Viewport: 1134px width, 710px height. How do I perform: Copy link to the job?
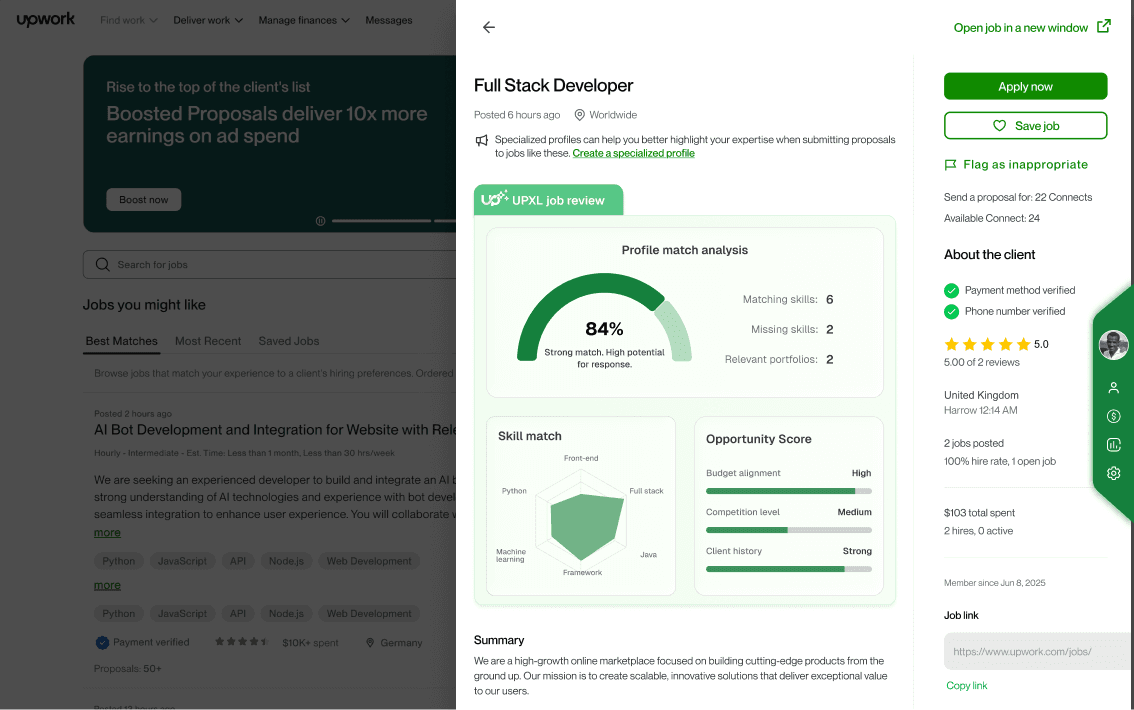click(x=966, y=685)
